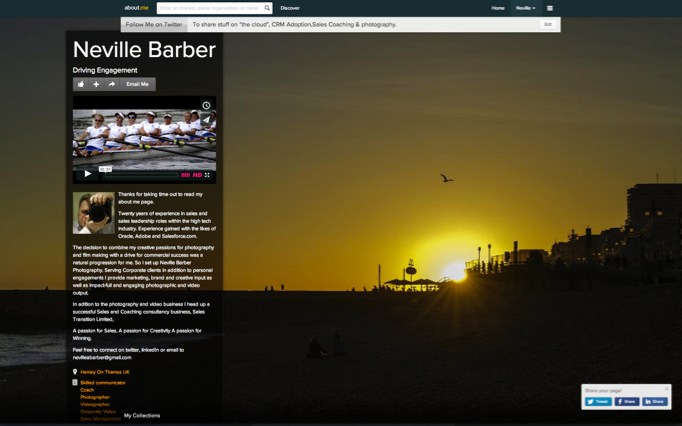Click the Watch Later clock icon on video
The height and width of the screenshot is (426, 682).
point(206,105)
